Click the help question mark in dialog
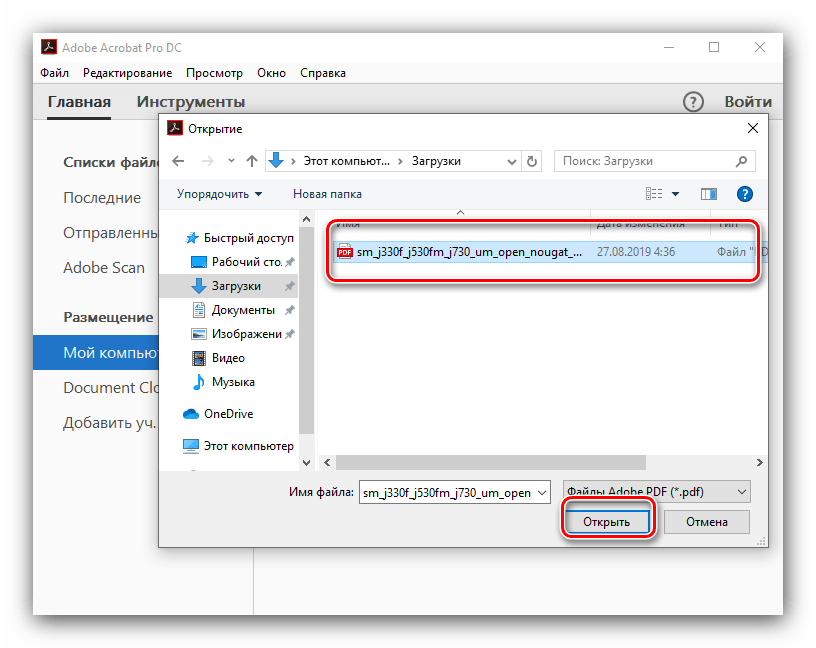 point(744,194)
